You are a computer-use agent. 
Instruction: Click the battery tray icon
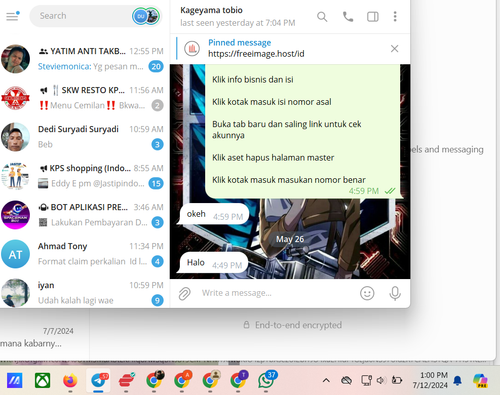(x=397, y=380)
